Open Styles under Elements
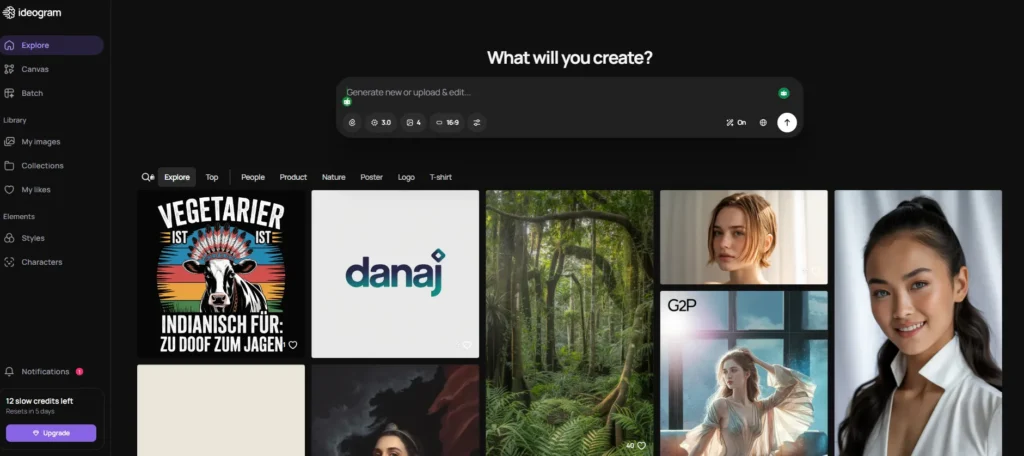The width and height of the screenshot is (1024, 456). (x=33, y=238)
